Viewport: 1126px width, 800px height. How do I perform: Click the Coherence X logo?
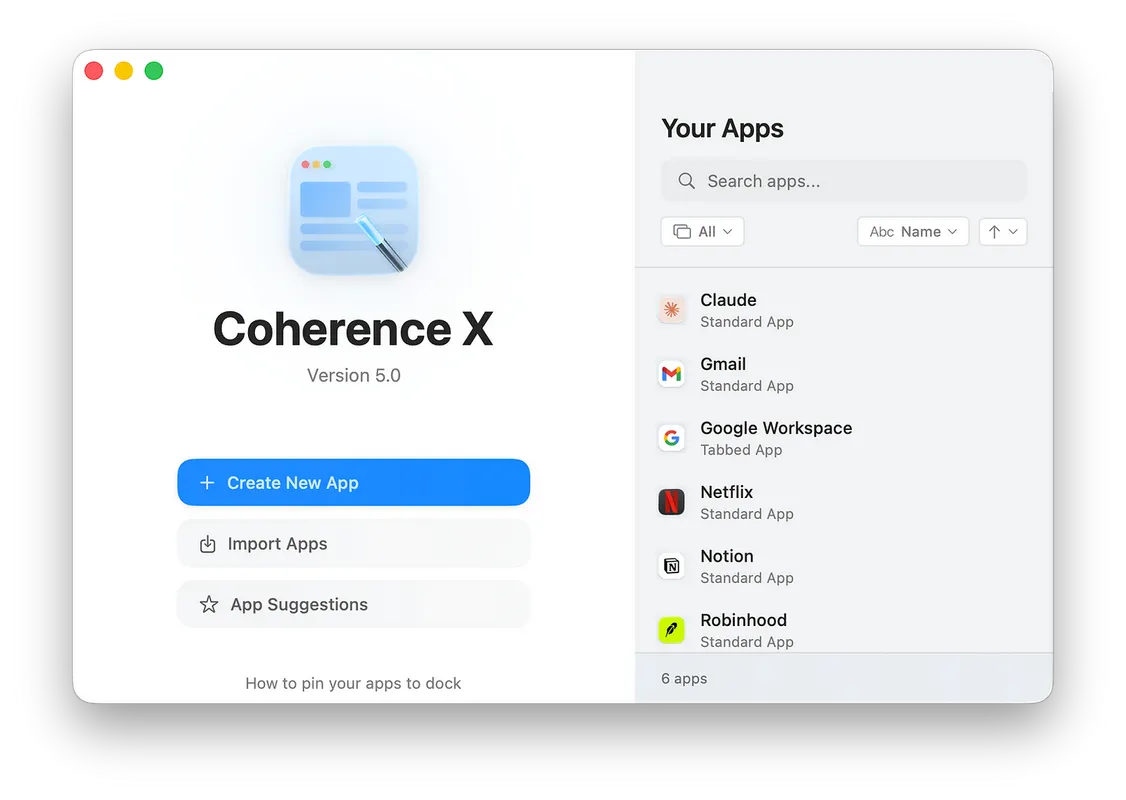[353, 210]
